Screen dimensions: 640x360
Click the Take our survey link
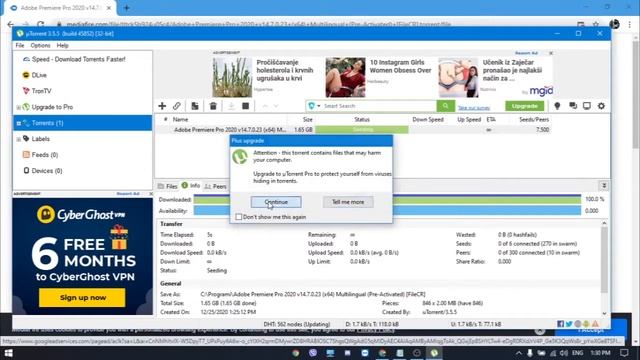point(473,108)
